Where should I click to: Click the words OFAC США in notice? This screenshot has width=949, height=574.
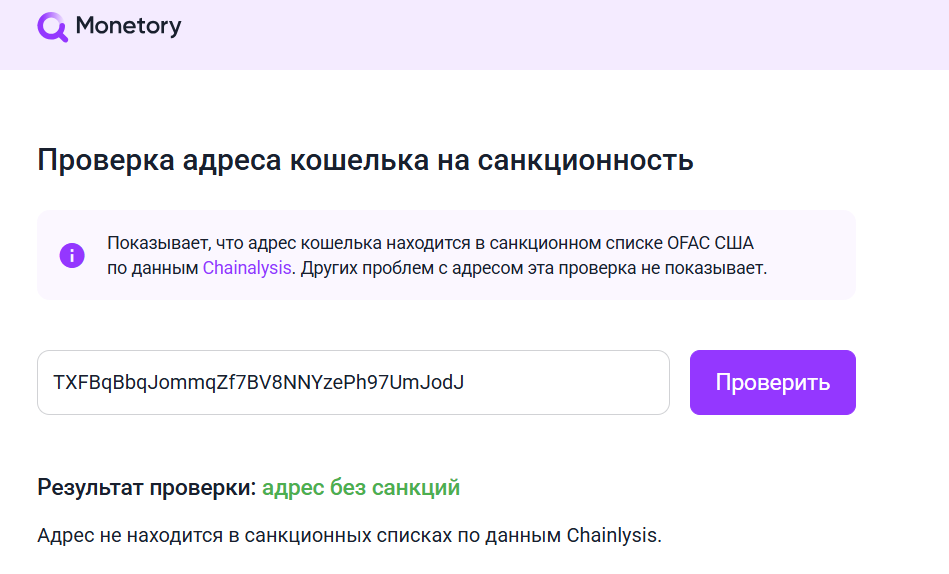coord(711,243)
